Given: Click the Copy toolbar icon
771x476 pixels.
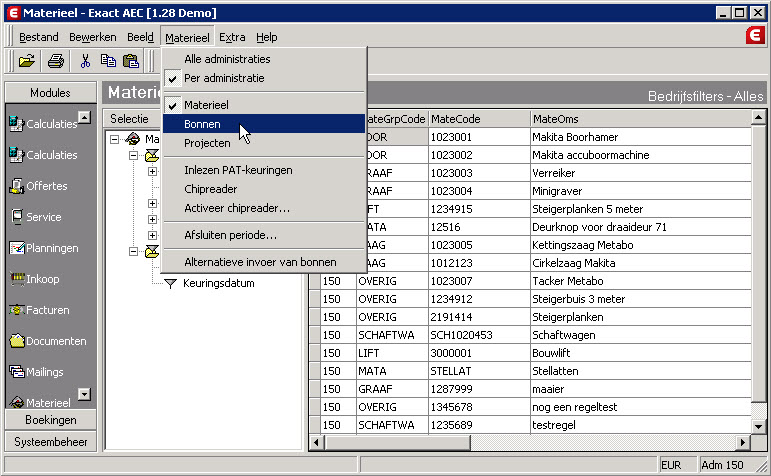Looking at the screenshot, I should [108, 61].
